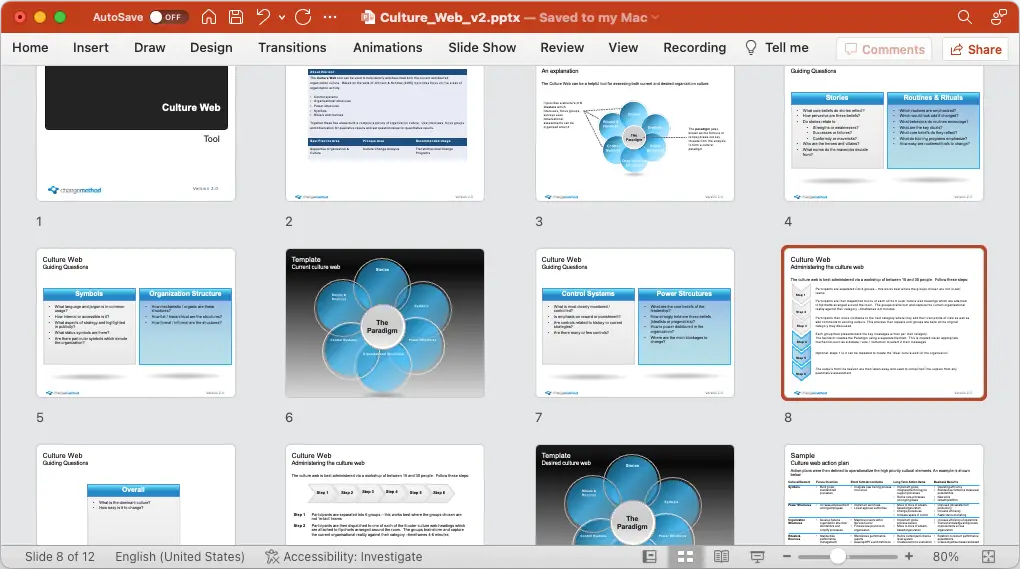The image size is (1020, 569).
Task: Switch to Reading view icon
Action: coord(721,557)
